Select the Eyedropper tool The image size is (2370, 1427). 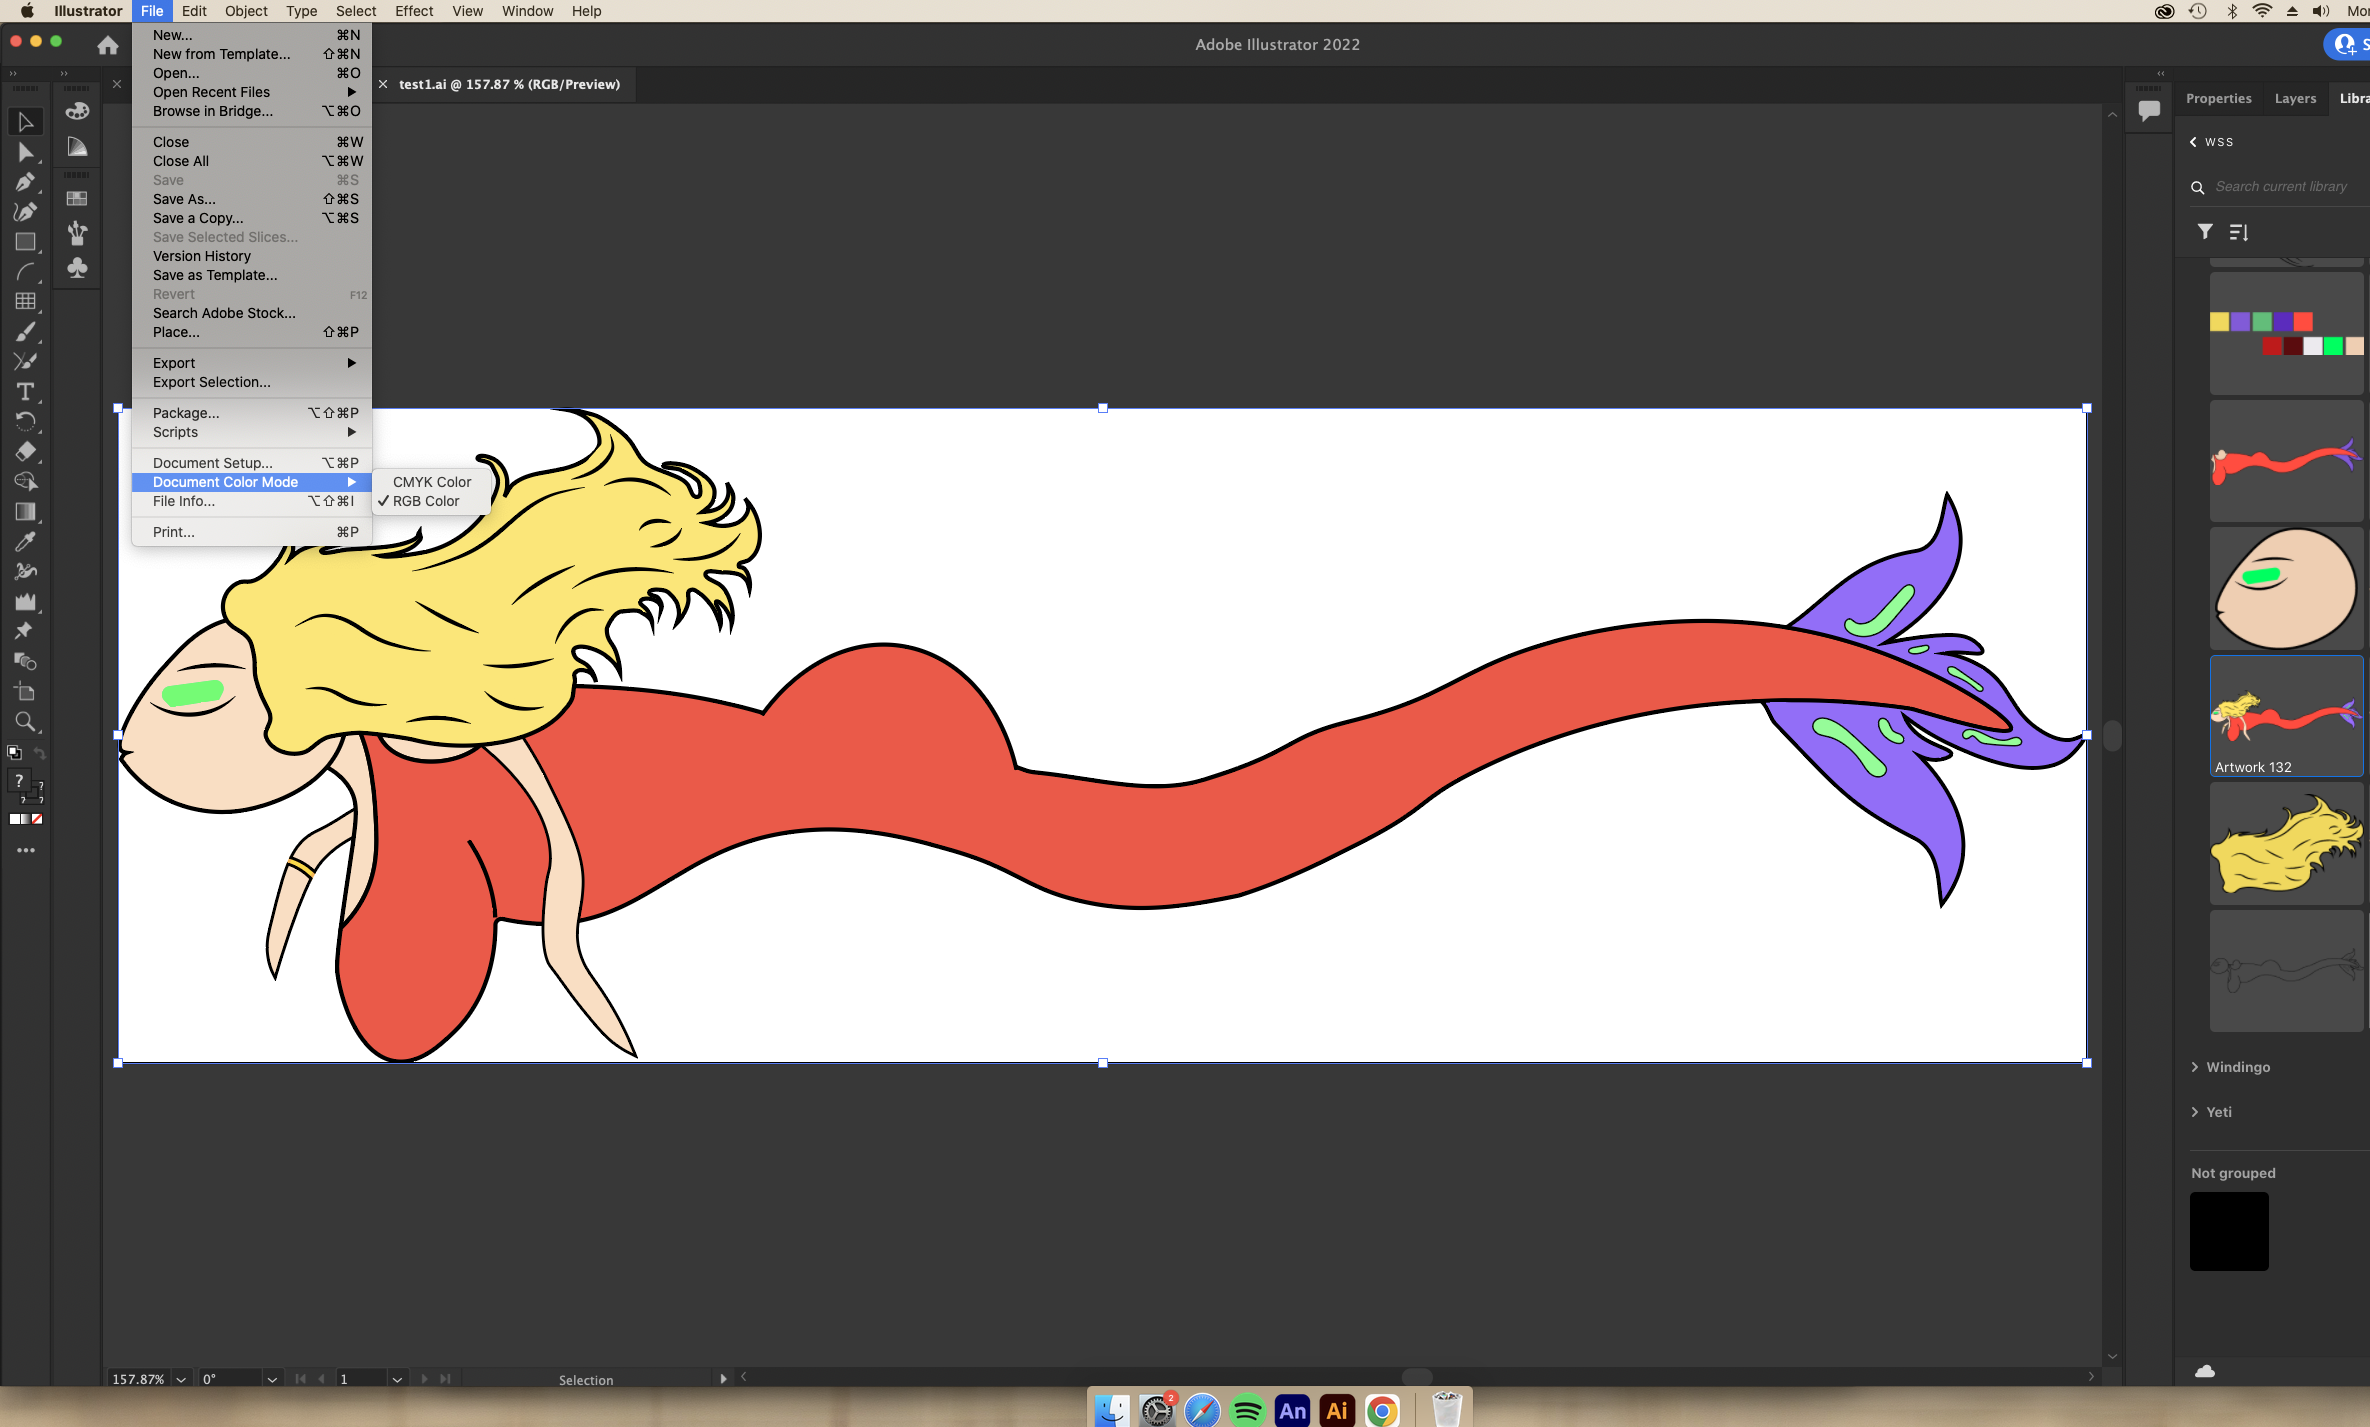26,542
